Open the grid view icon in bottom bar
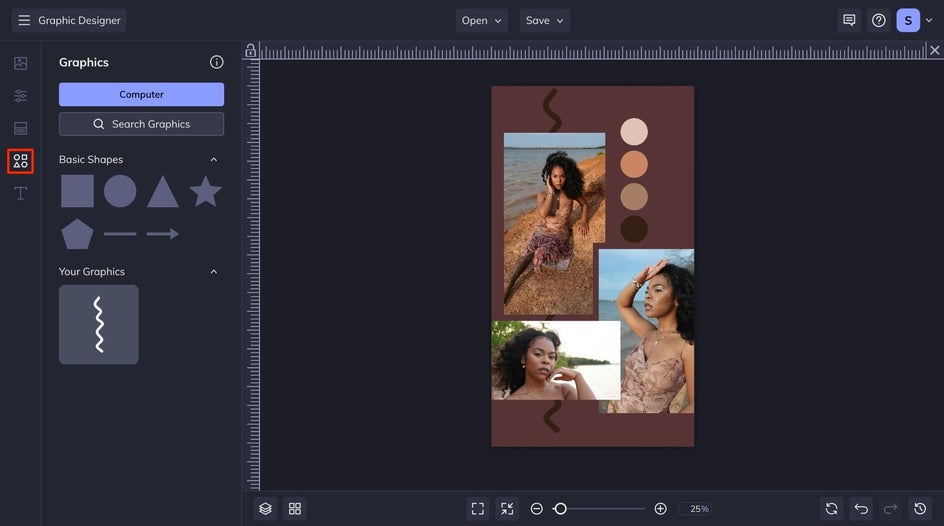 (x=295, y=509)
